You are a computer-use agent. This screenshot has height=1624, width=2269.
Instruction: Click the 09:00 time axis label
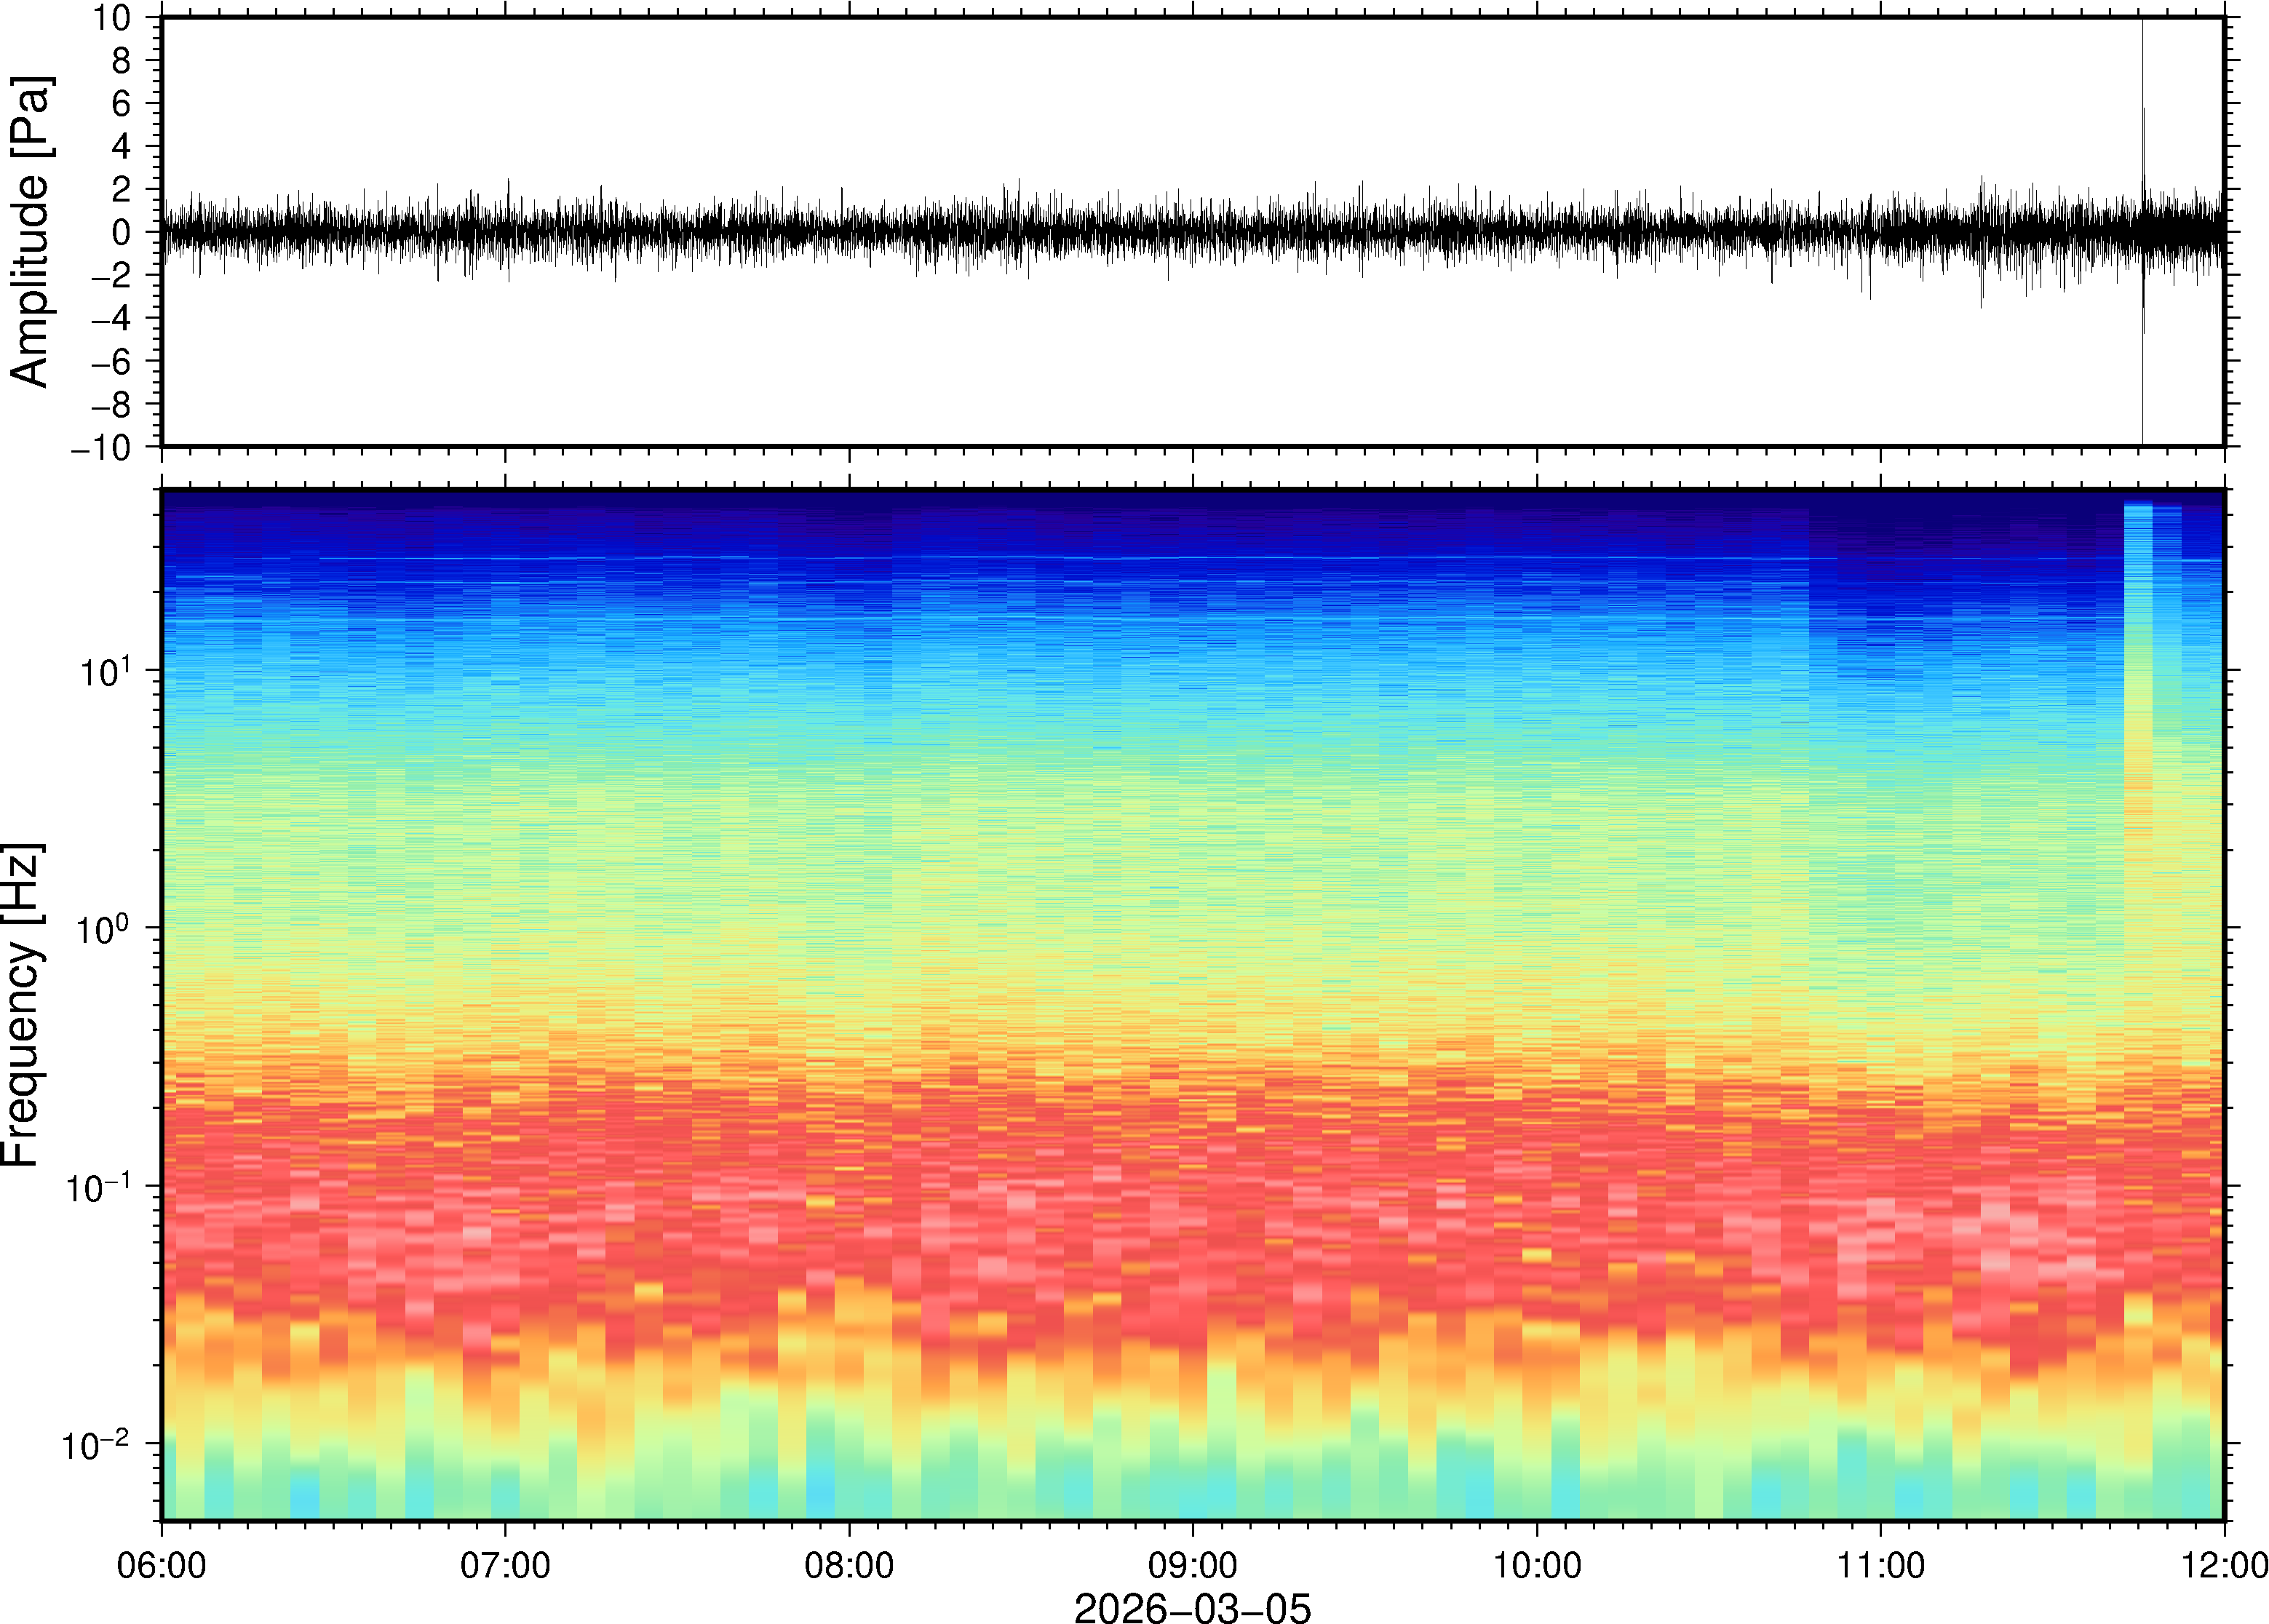tap(1193, 1565)
